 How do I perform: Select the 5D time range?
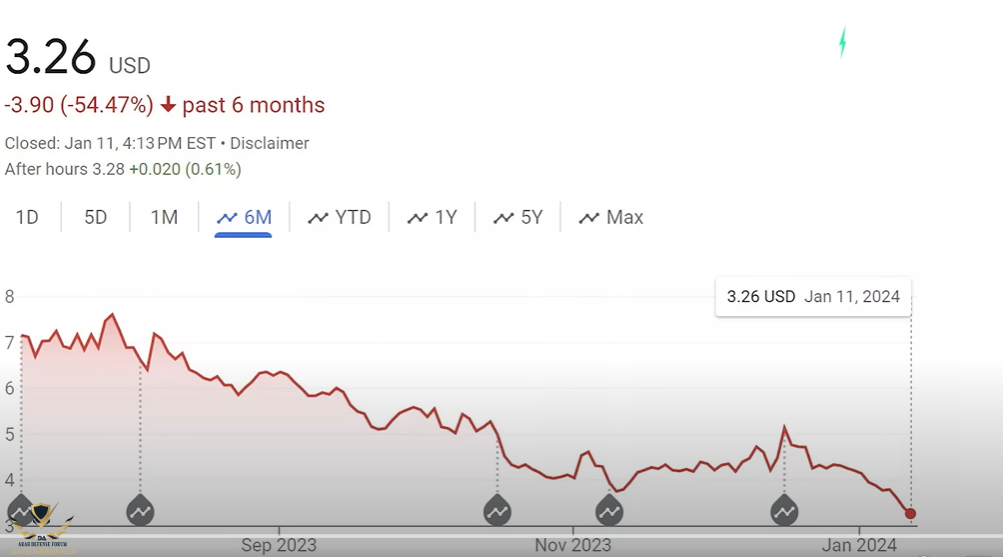coord(95,217)
